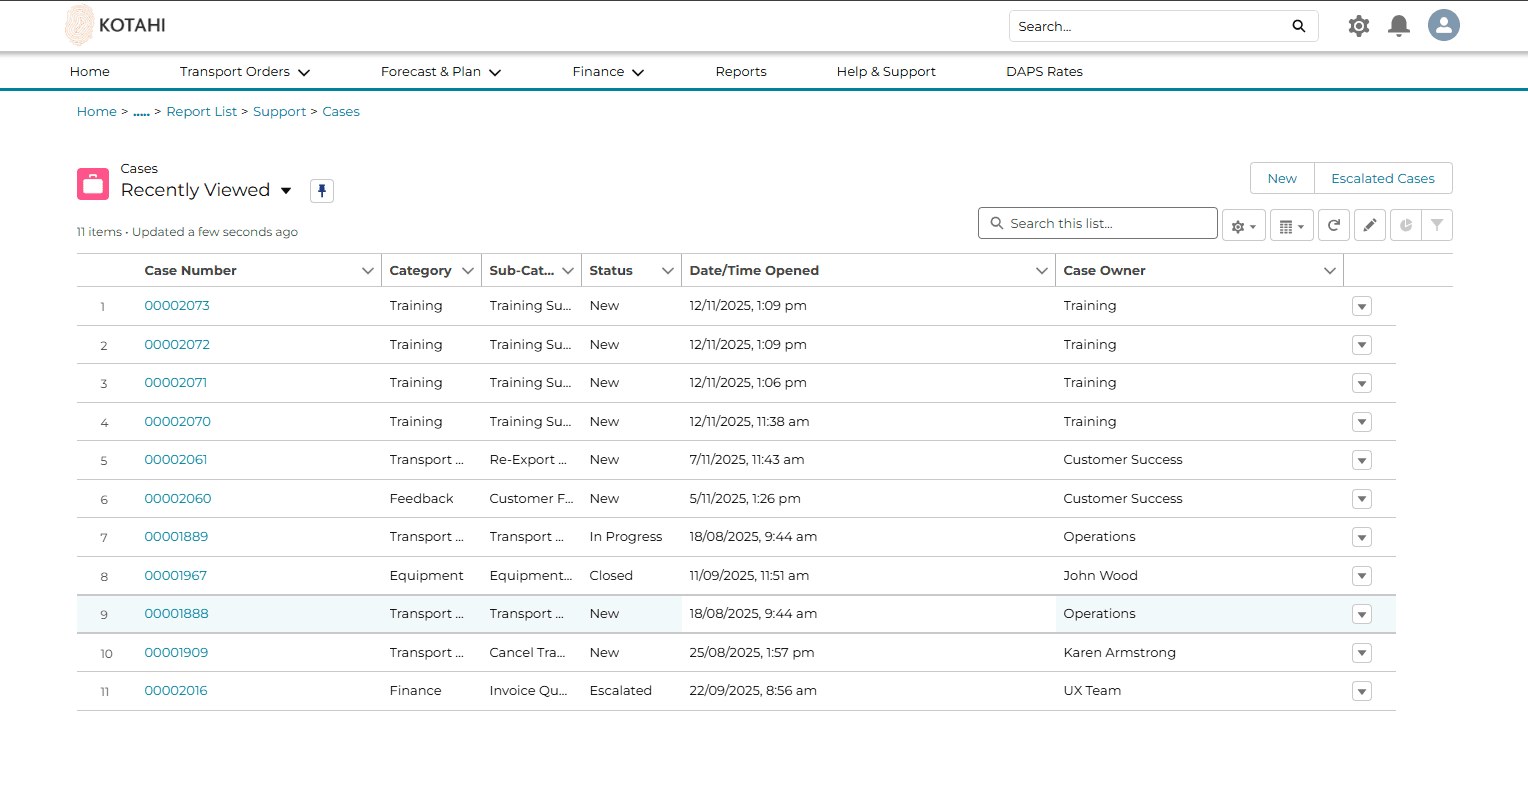Open row actions for case 00002072

pos(1361,345)
